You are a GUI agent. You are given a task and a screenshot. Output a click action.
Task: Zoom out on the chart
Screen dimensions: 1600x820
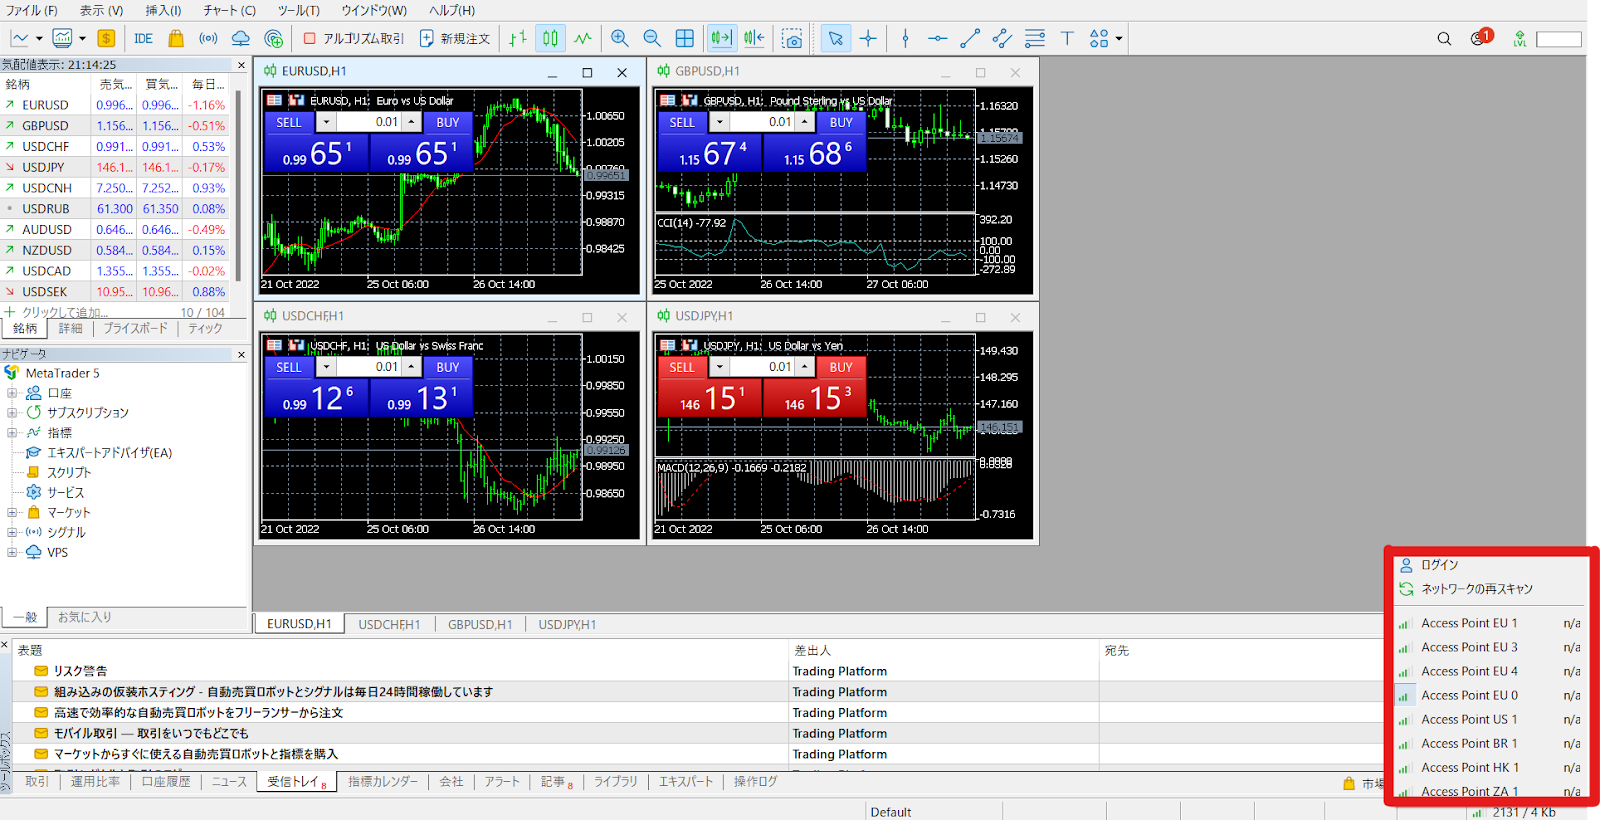coord(652,38)
